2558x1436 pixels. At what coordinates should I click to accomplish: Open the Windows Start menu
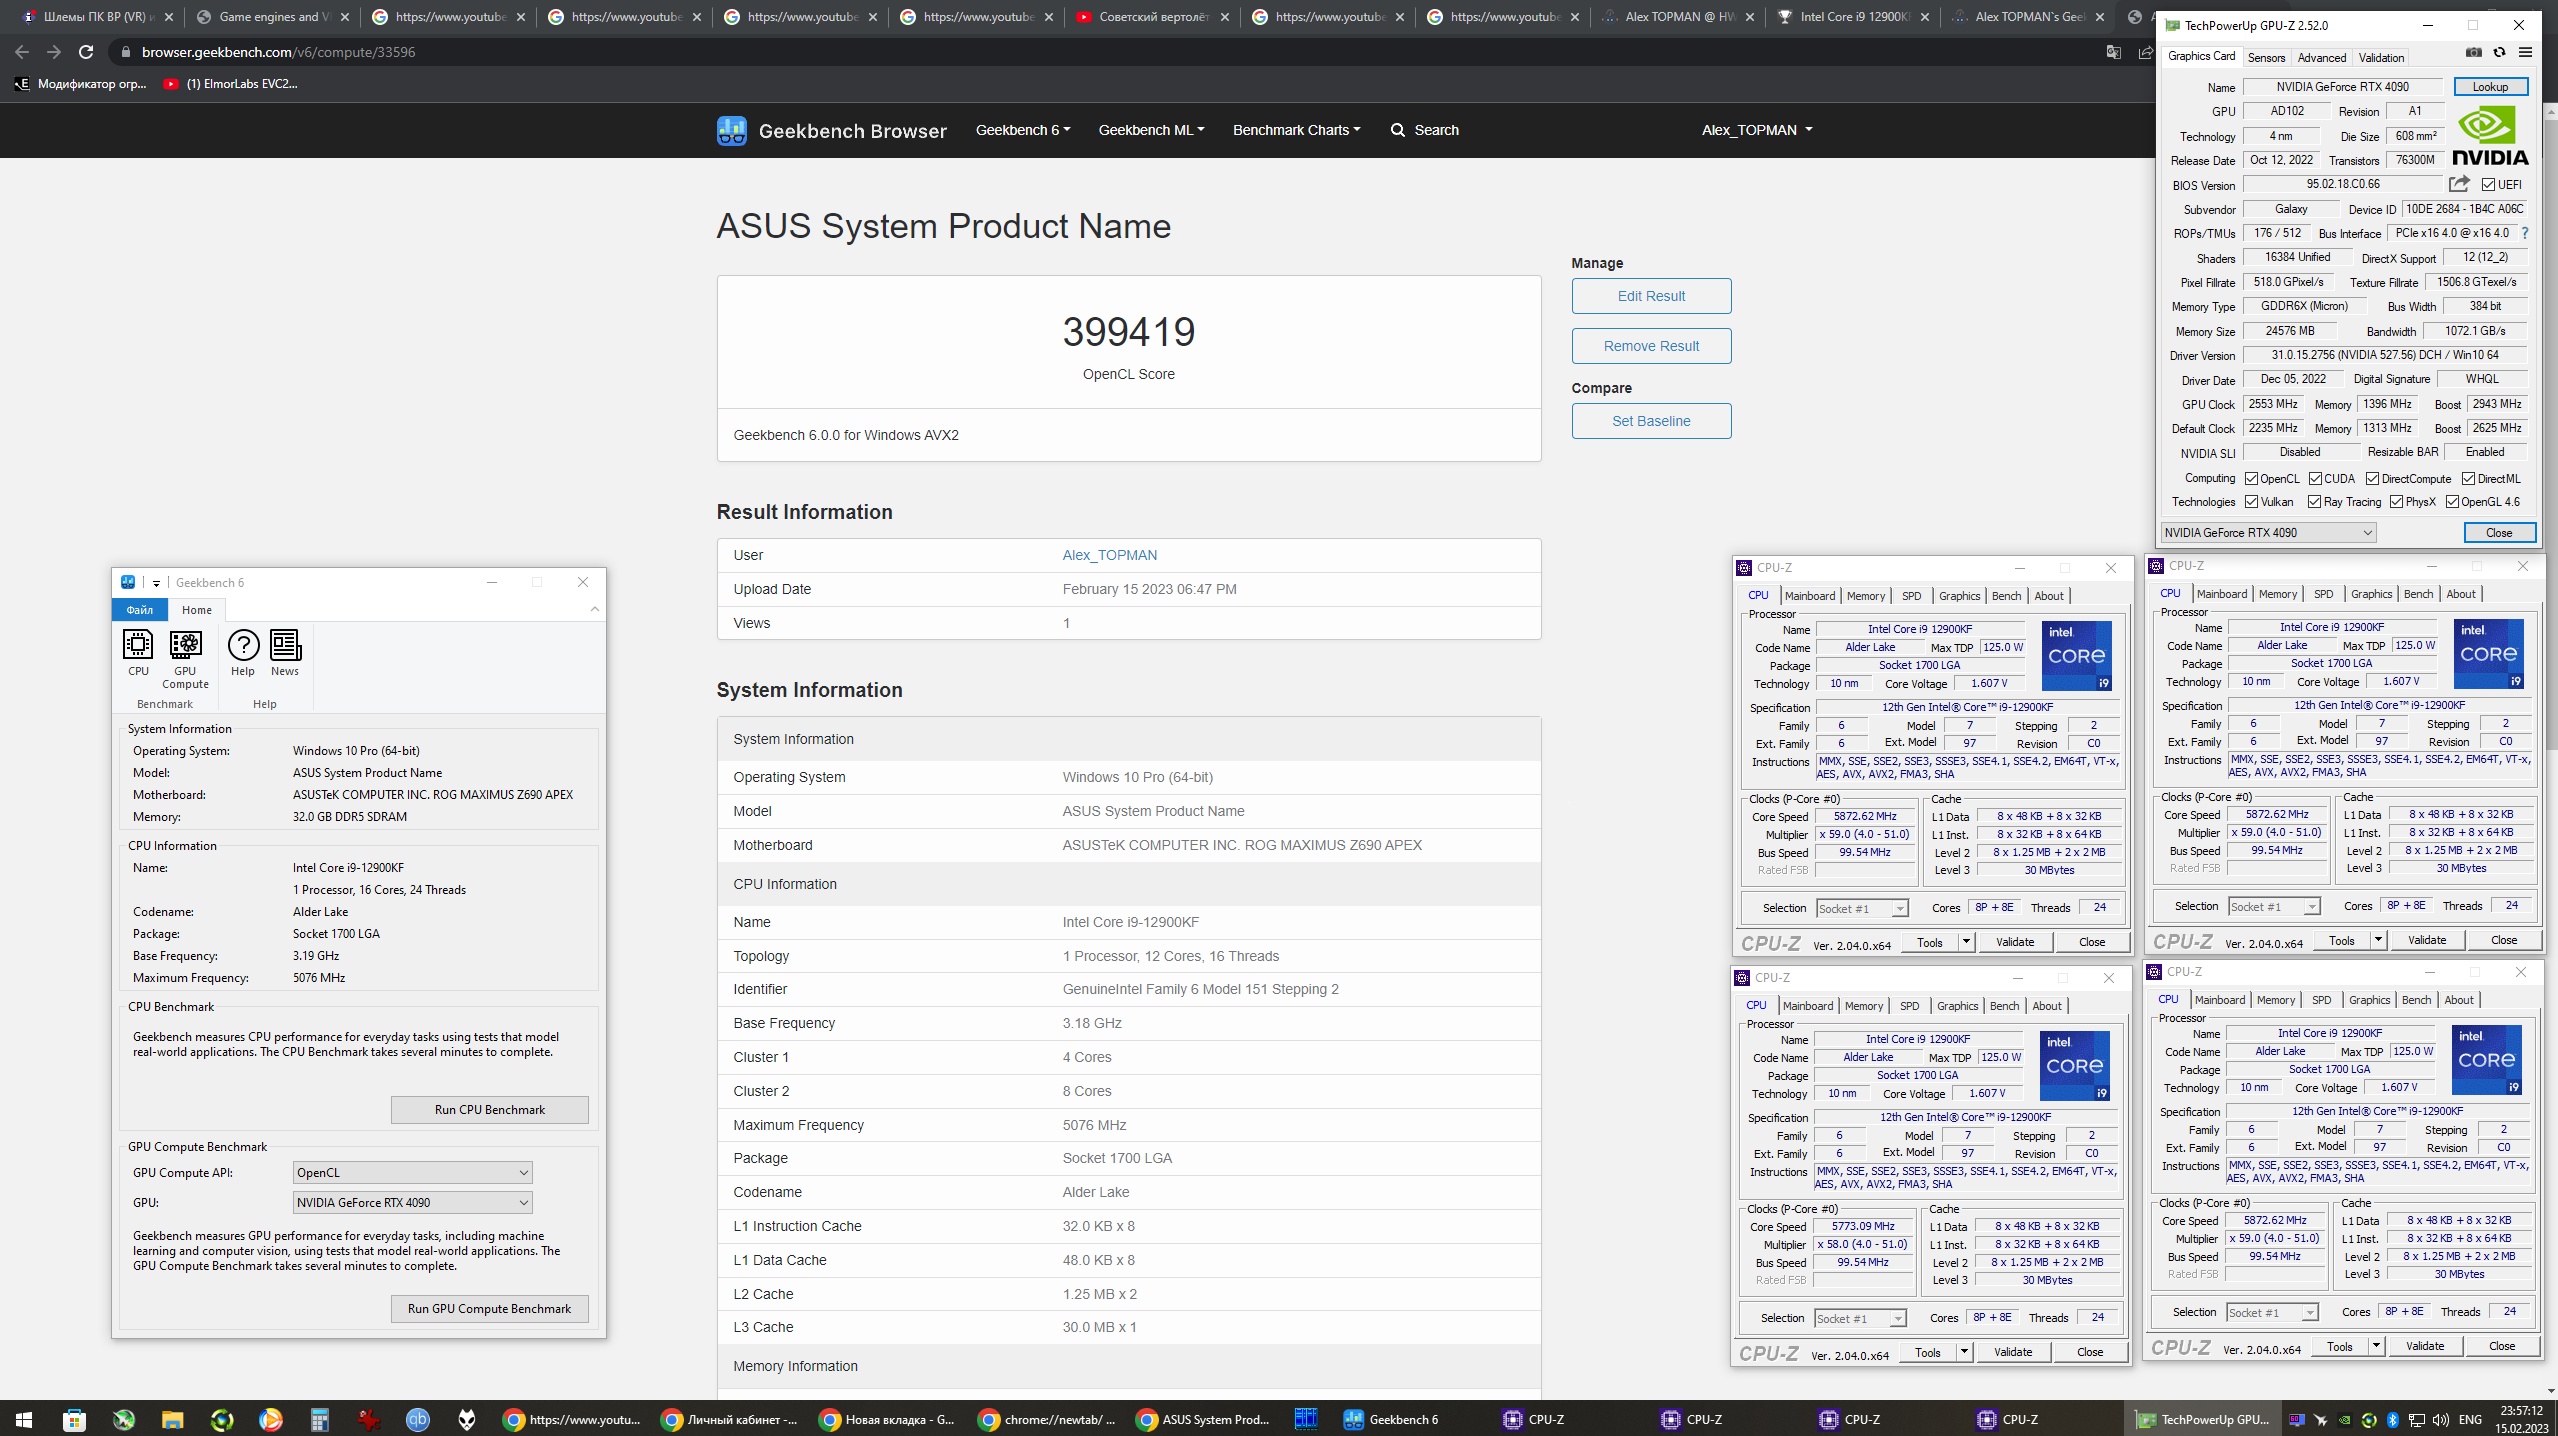[x=24, y=1419]
